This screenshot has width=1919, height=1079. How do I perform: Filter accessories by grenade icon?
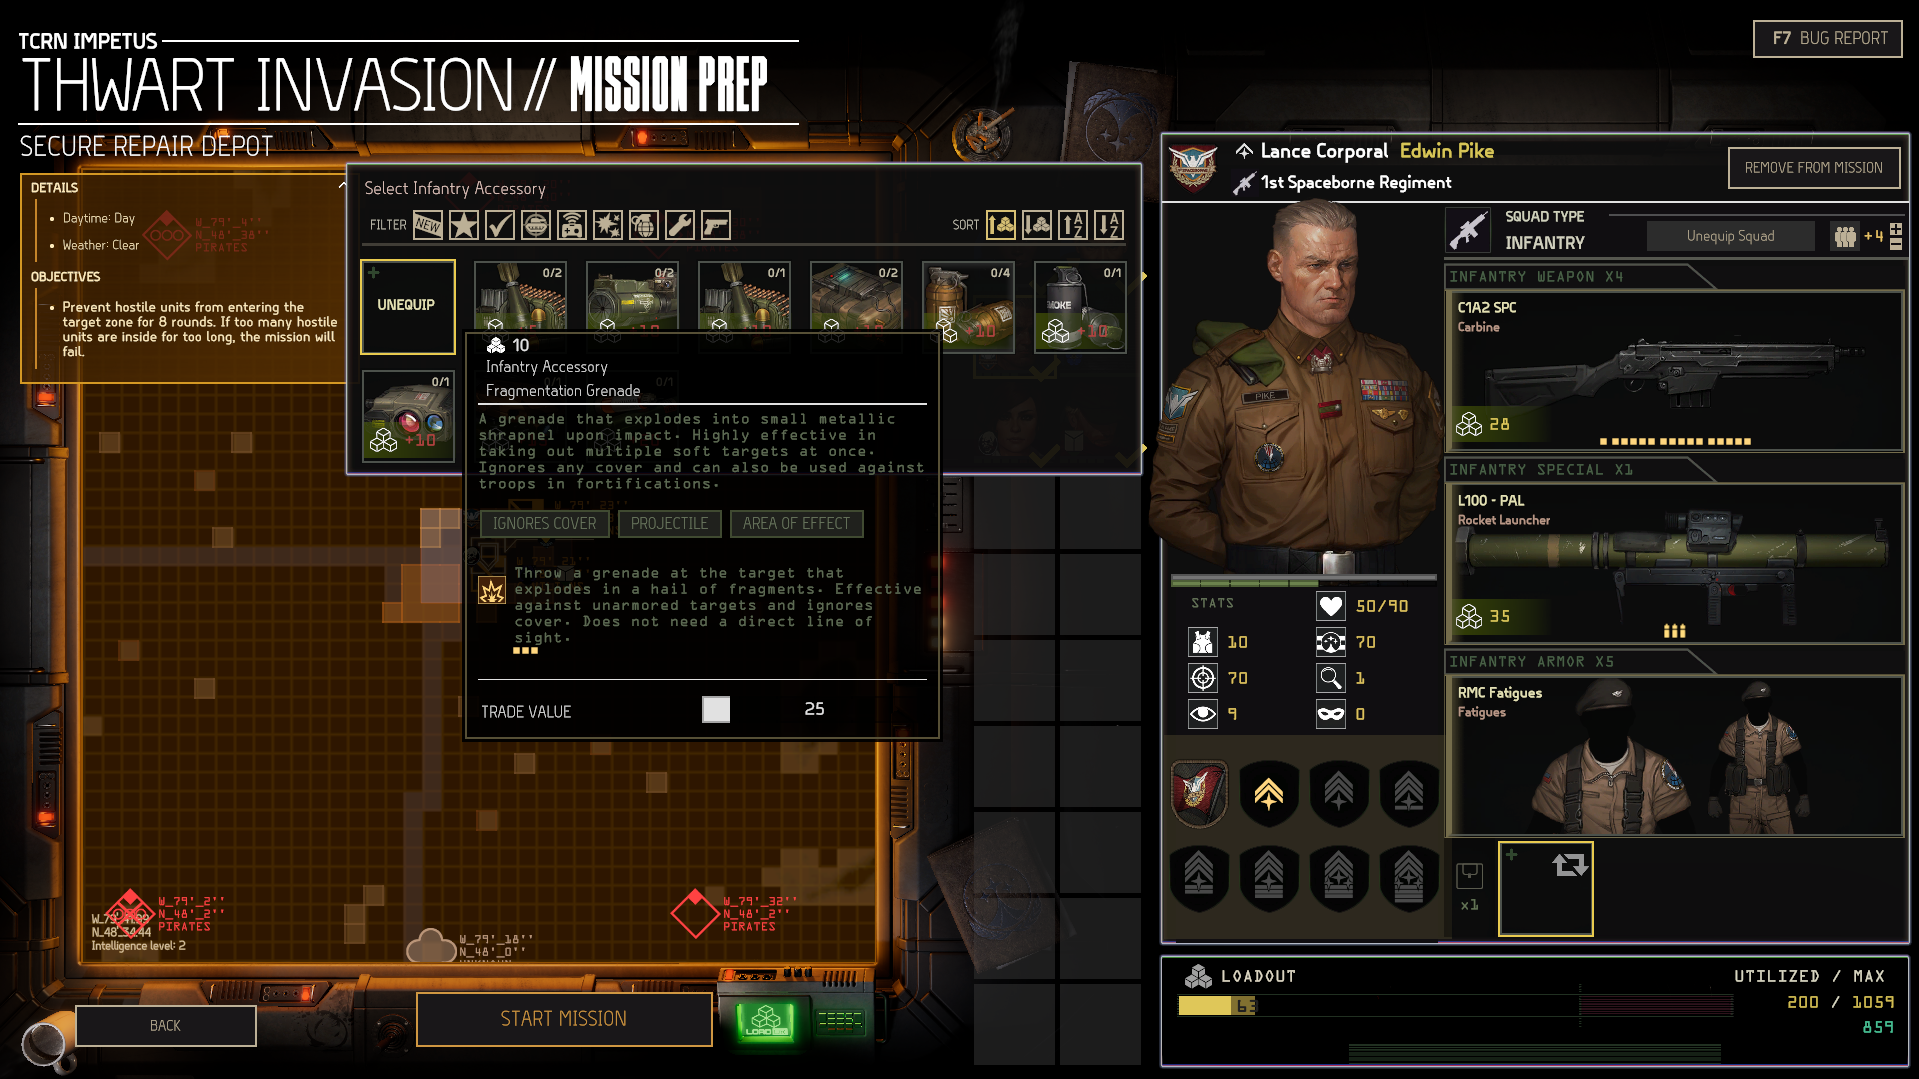point(644,225)
